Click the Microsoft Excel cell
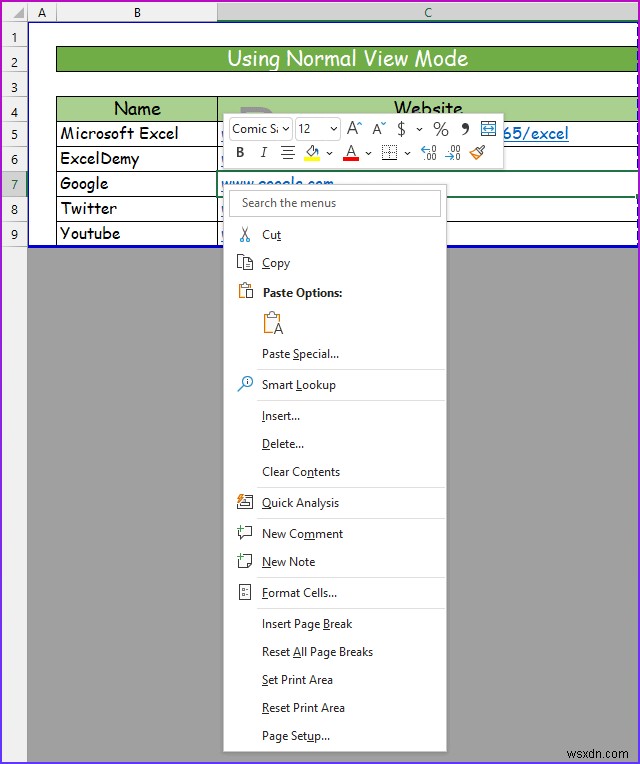This screenshot has height=764, width=640. pyautogui.click(x=137, y=134)
